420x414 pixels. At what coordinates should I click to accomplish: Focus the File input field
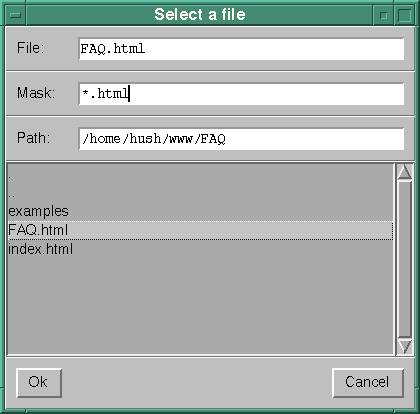241,49
